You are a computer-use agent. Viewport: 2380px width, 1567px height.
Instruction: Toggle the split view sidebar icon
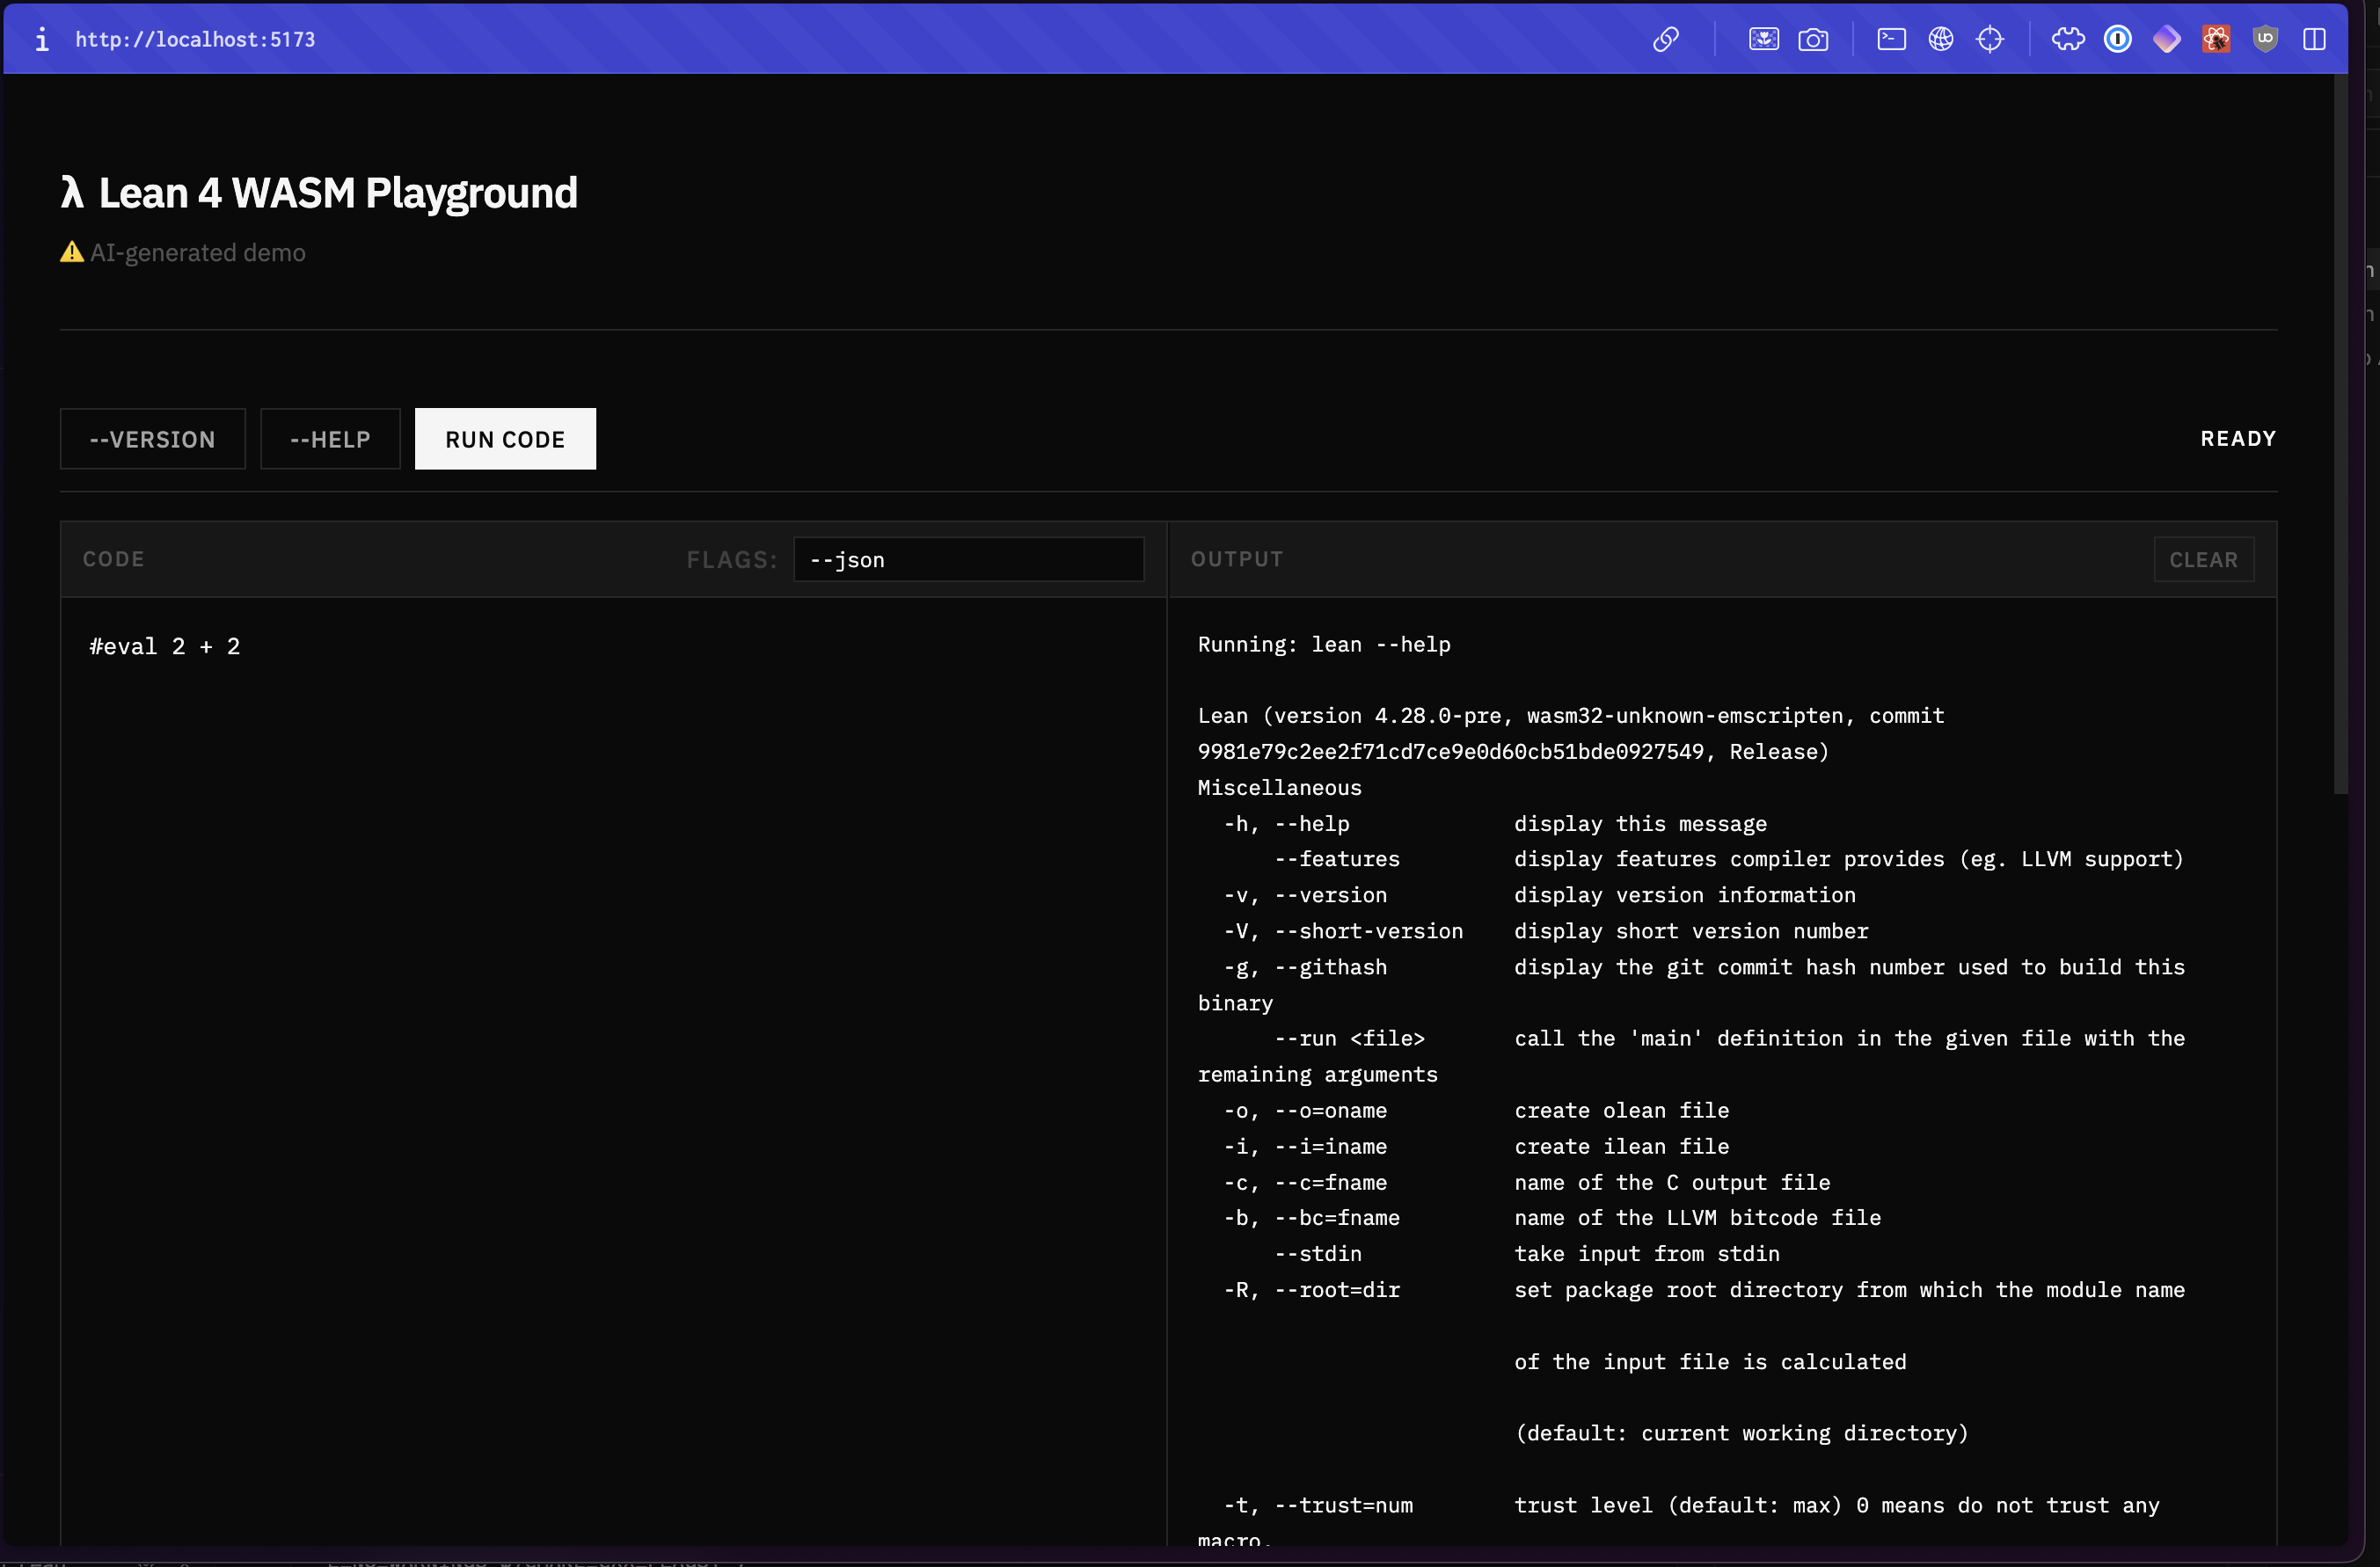2314,39
